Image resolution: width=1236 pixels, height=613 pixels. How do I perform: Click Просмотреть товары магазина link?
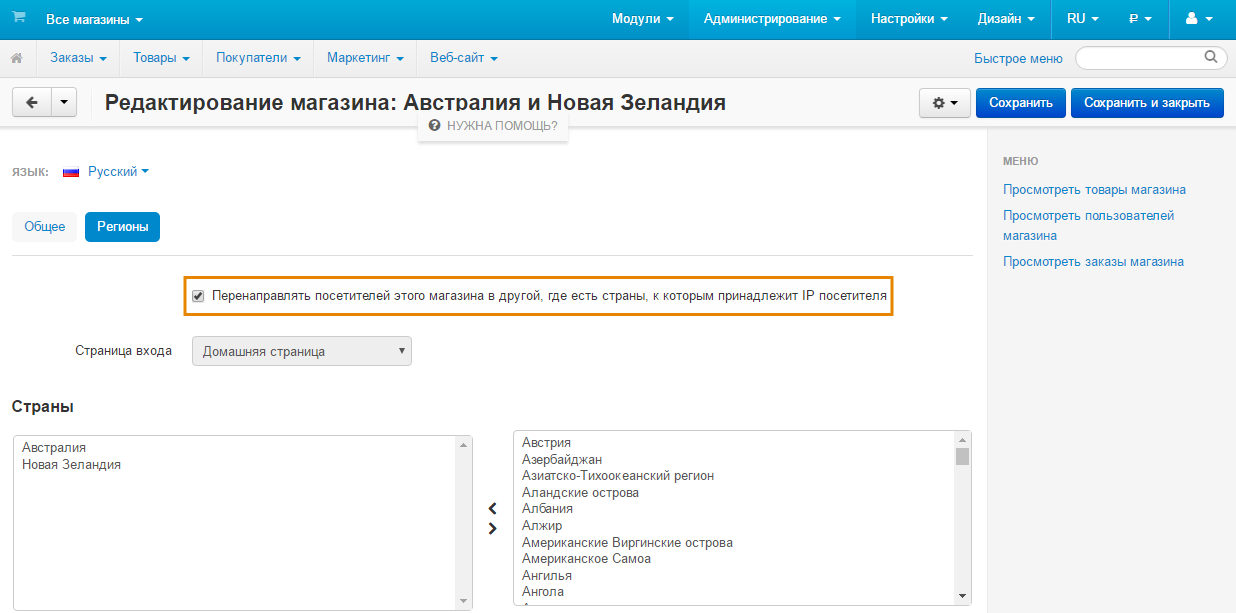point(1094,189)
